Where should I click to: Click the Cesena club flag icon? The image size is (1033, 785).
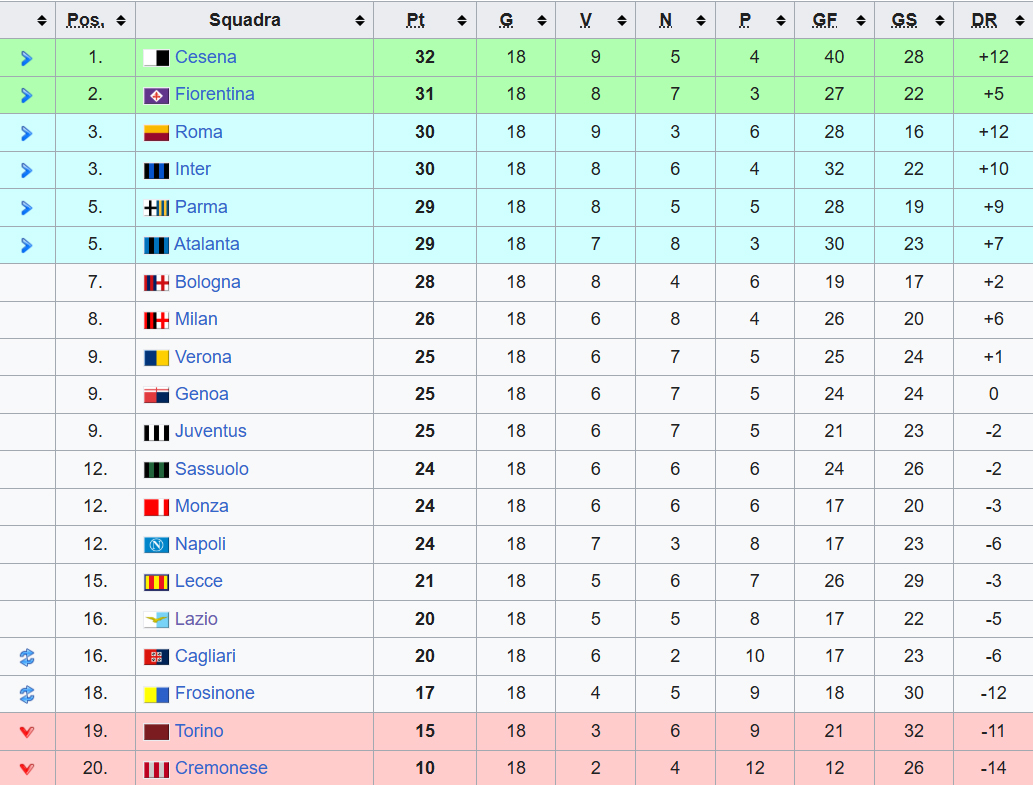[156, 58]
